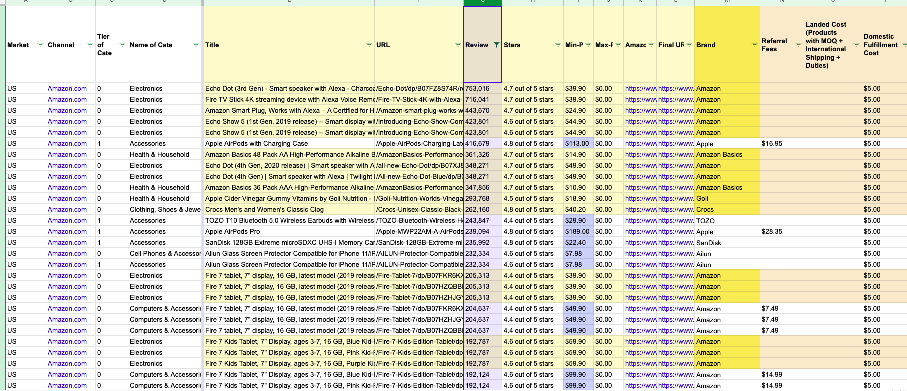Select SanDisk 128GB Extreme microSDXC title cell
907x391 pixels.
pyautogui.click(x=289, y=242)
